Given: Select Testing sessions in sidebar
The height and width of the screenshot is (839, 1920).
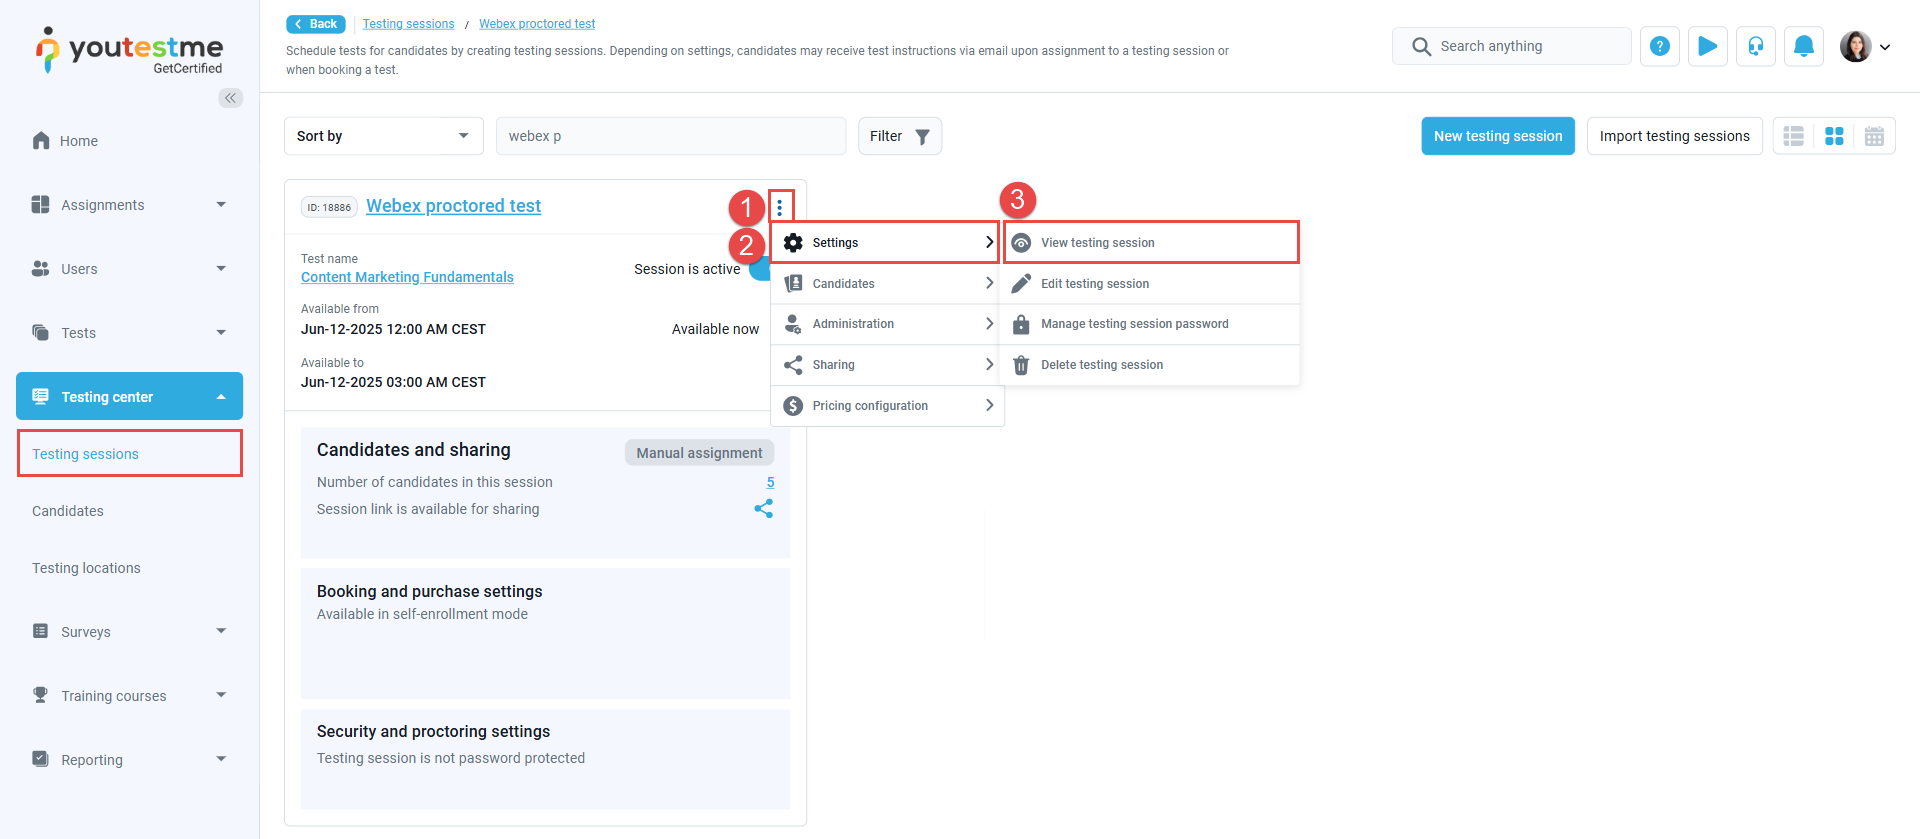Looking at the screenshot, I should [x=130, y=454].
